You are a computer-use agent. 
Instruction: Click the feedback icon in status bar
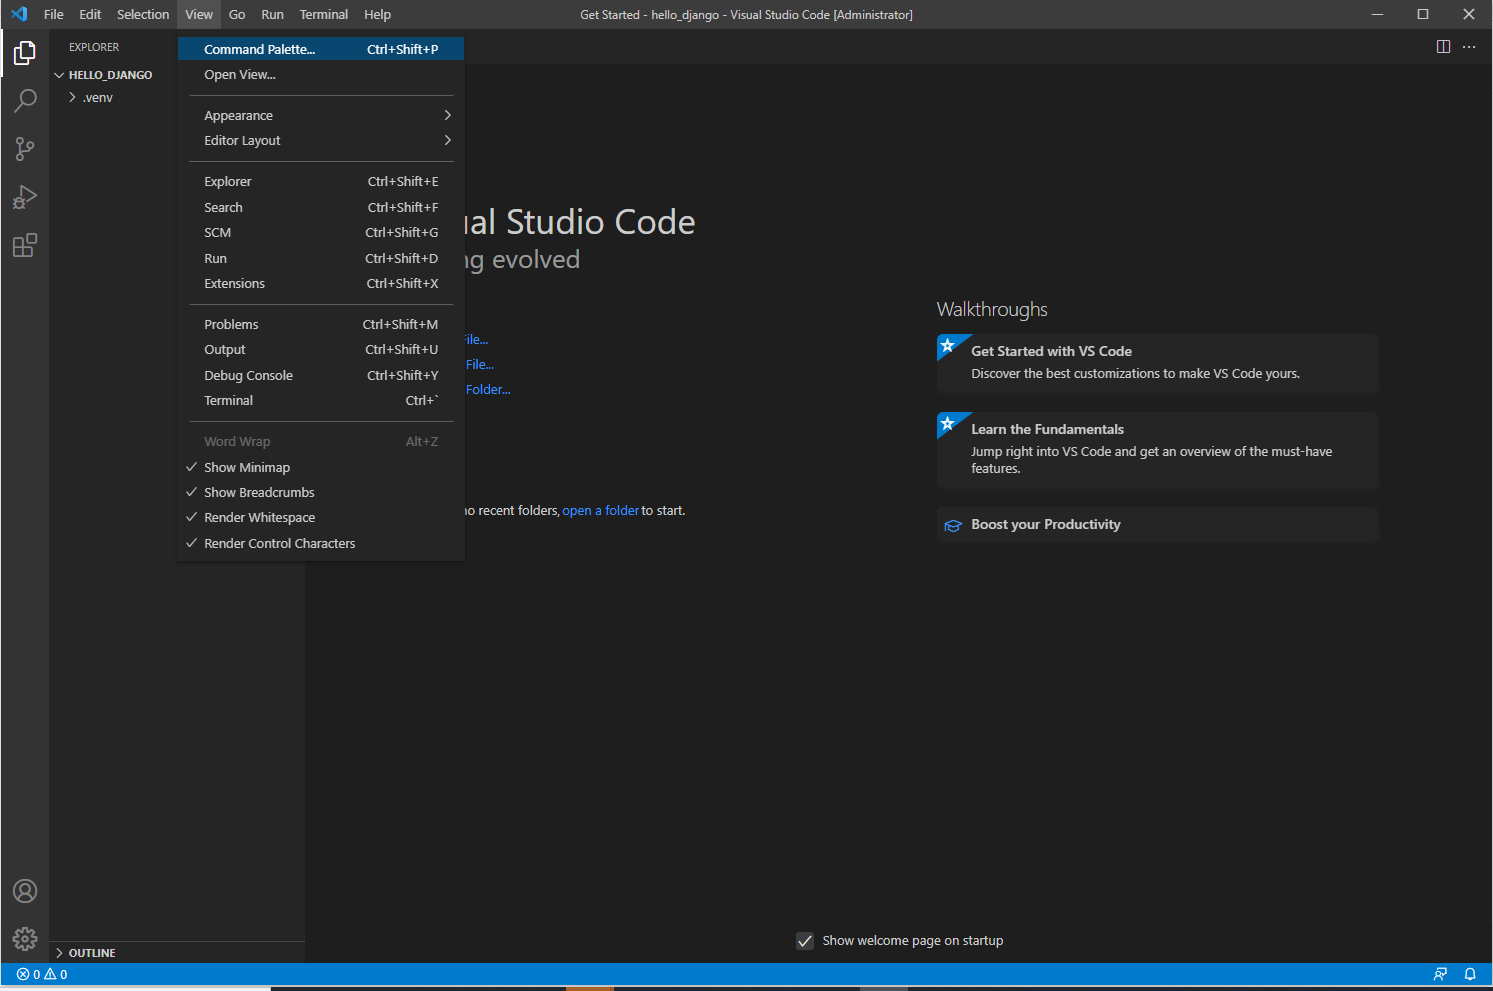(1440, 974)
